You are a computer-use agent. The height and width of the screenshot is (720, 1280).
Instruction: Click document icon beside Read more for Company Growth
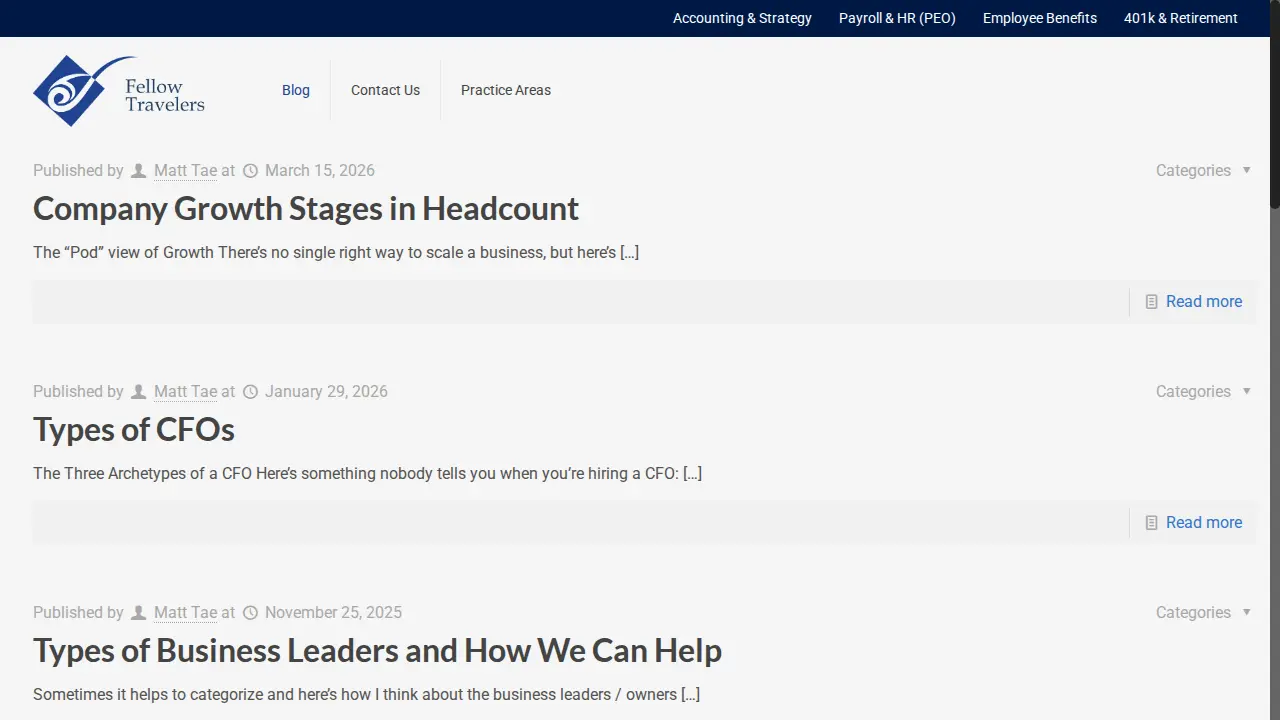1152,302
